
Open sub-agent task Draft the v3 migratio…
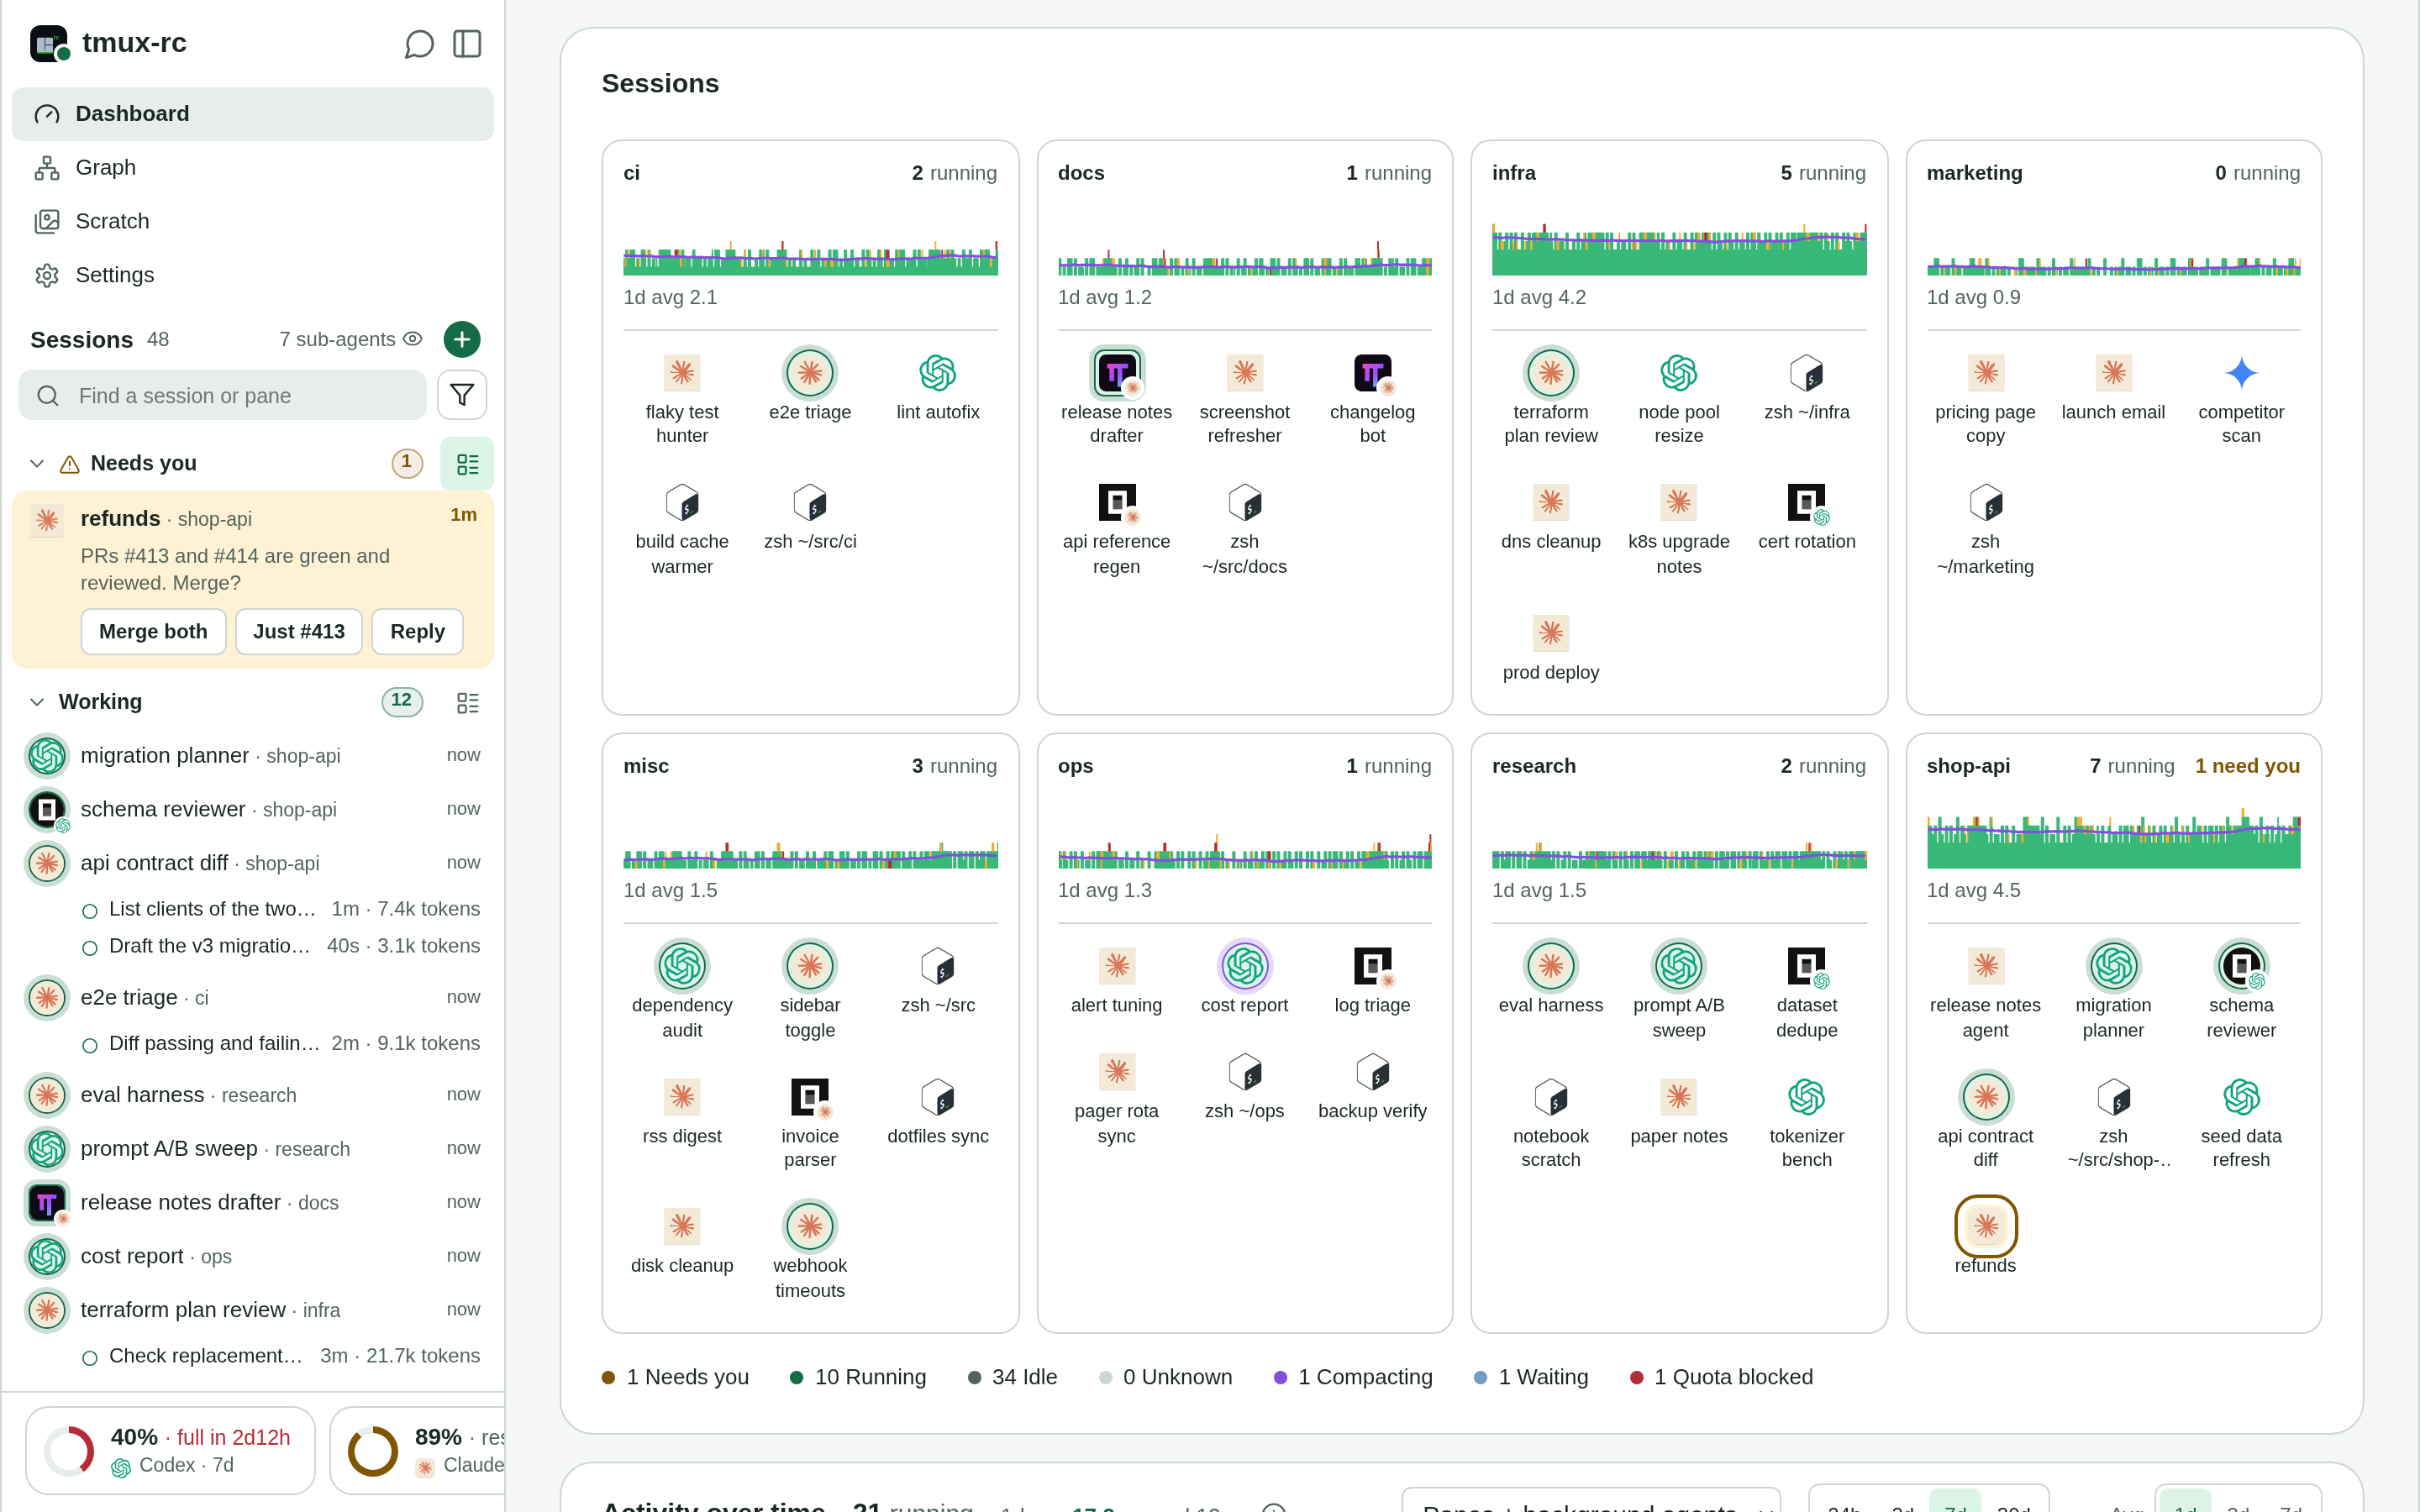point(280,946)
